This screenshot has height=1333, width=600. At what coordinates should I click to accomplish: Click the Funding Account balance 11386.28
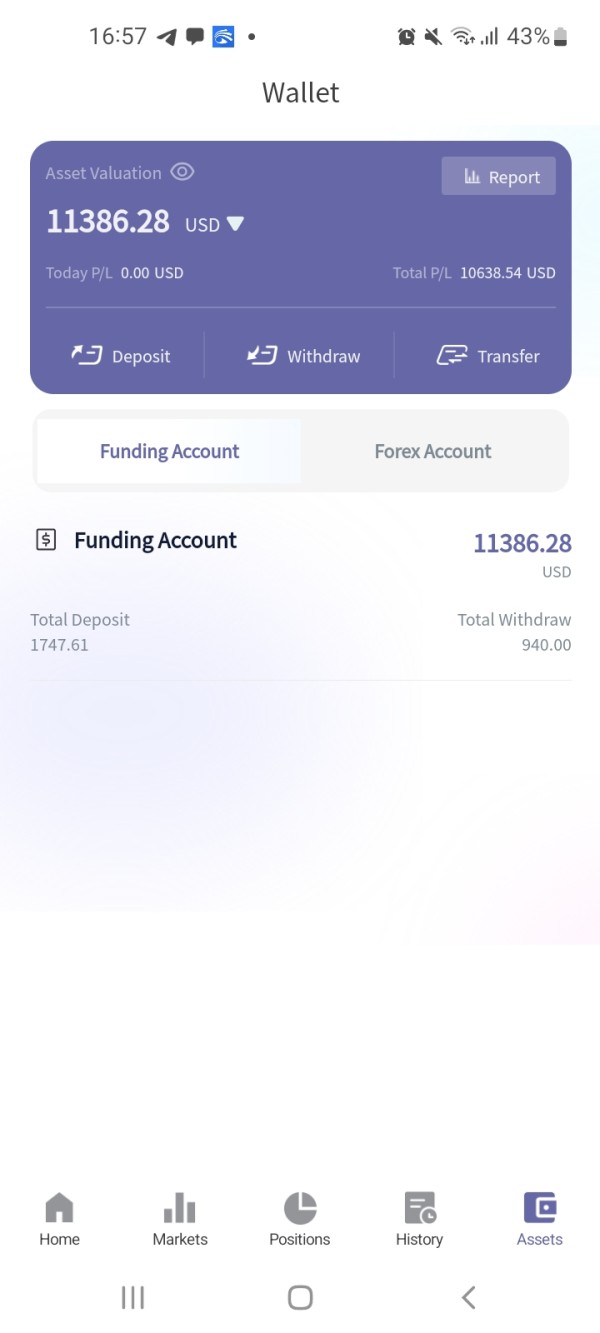(522, 543)
